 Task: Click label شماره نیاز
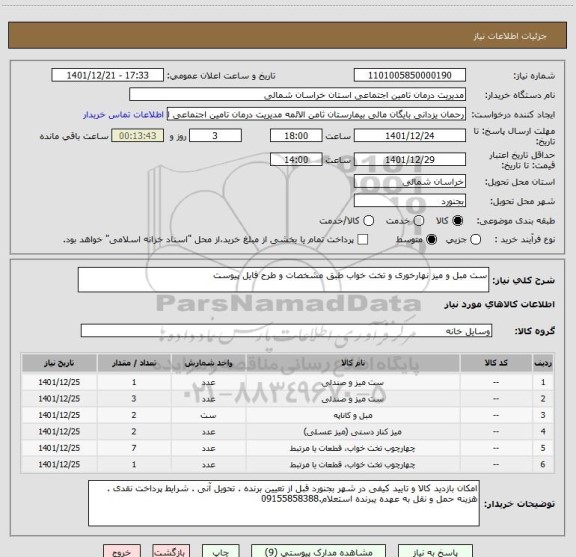534,76
